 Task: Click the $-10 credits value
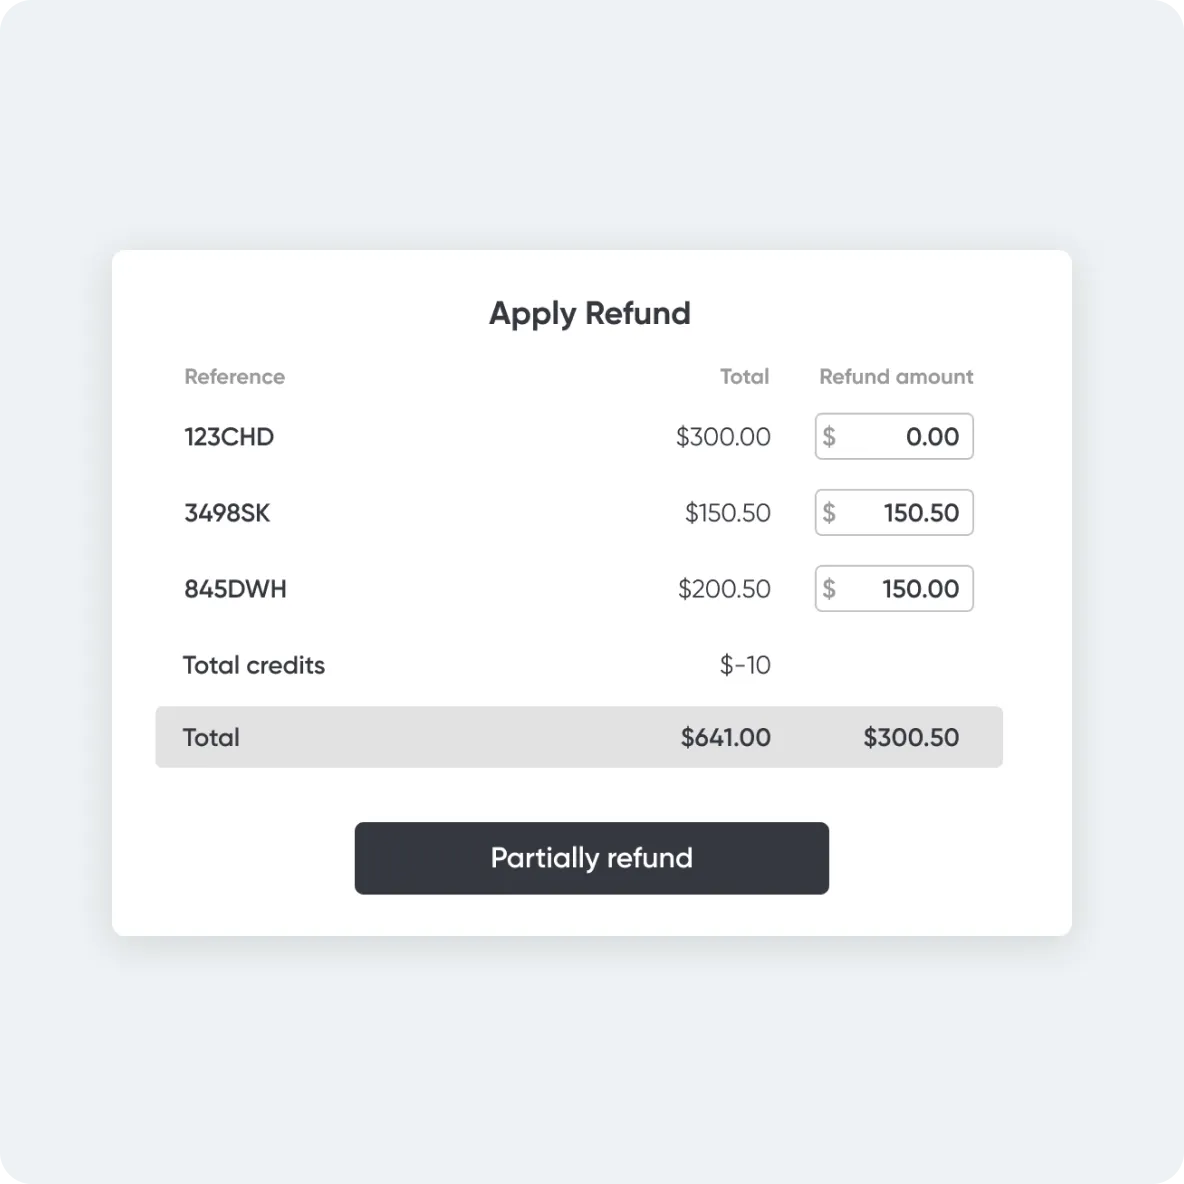[745, 665]
